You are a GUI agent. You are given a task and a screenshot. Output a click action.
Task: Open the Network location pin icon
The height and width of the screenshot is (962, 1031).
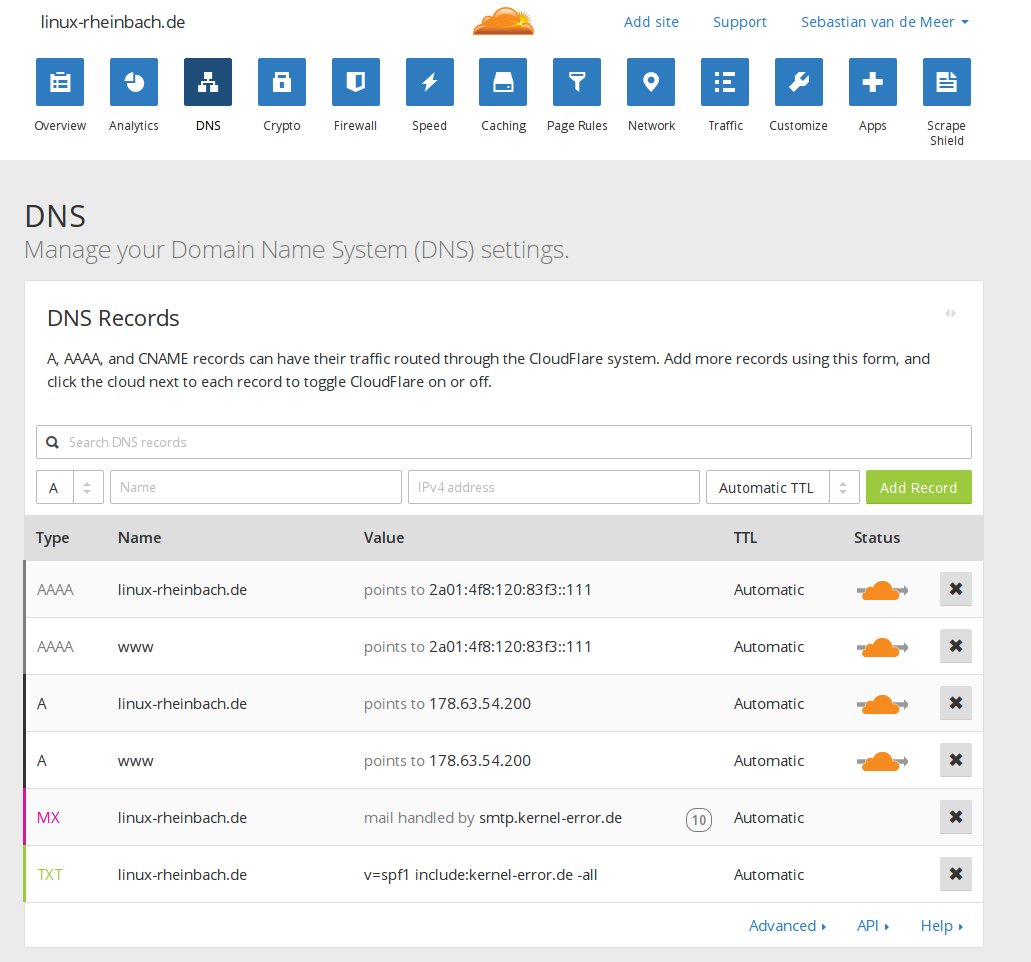click(651, 82)
